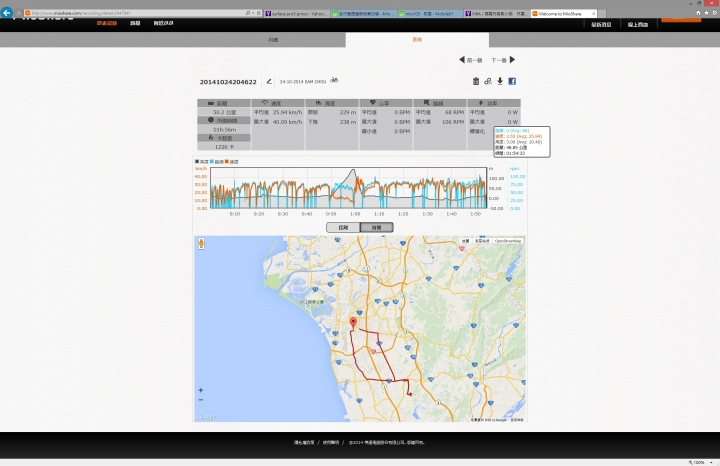This screenshot has height=466, width=720.
Task: Click the altitude mountain icon in stats header
Action: pos(318,103)
